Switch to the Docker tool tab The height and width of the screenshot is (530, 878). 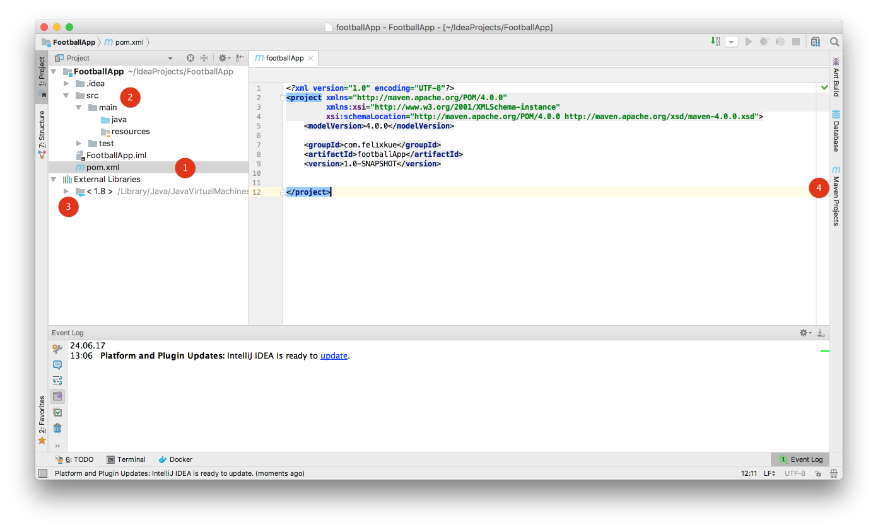coord(175,459)
